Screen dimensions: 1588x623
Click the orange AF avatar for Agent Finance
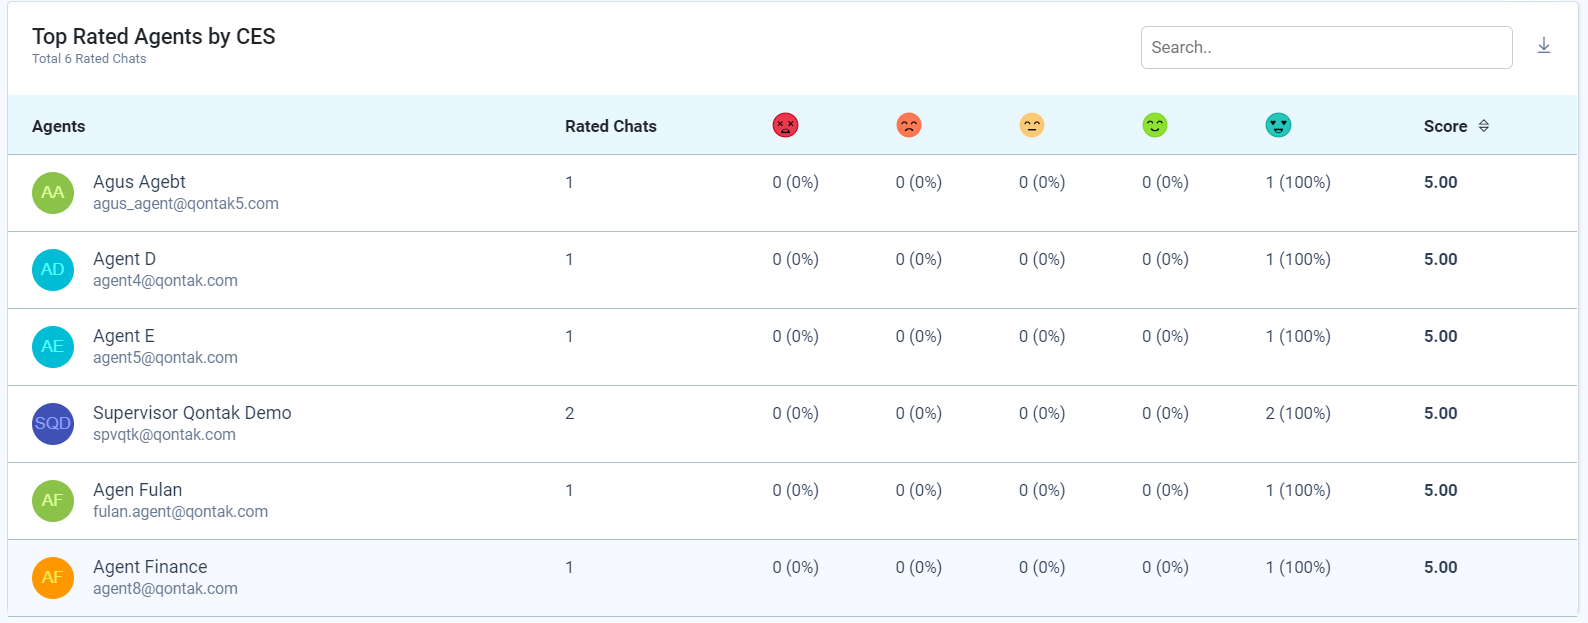pyautogui.click(x=53, y=578)
